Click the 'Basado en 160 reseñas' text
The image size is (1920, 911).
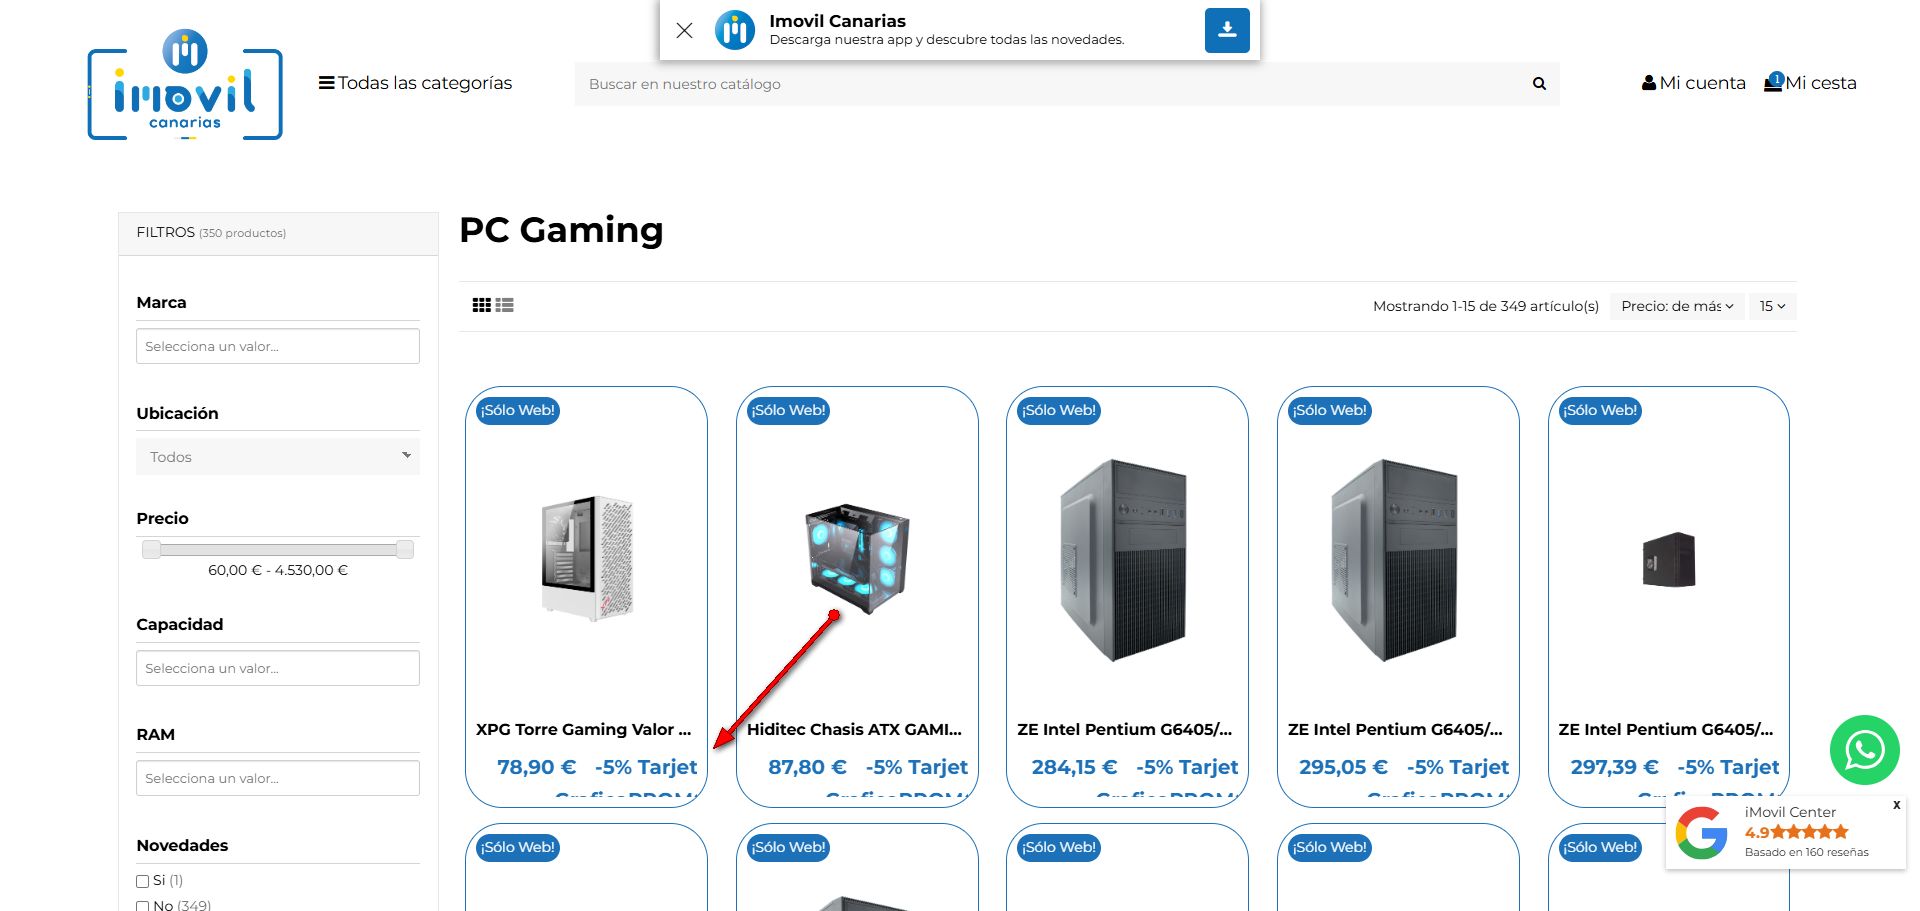tap(1807, 852)
